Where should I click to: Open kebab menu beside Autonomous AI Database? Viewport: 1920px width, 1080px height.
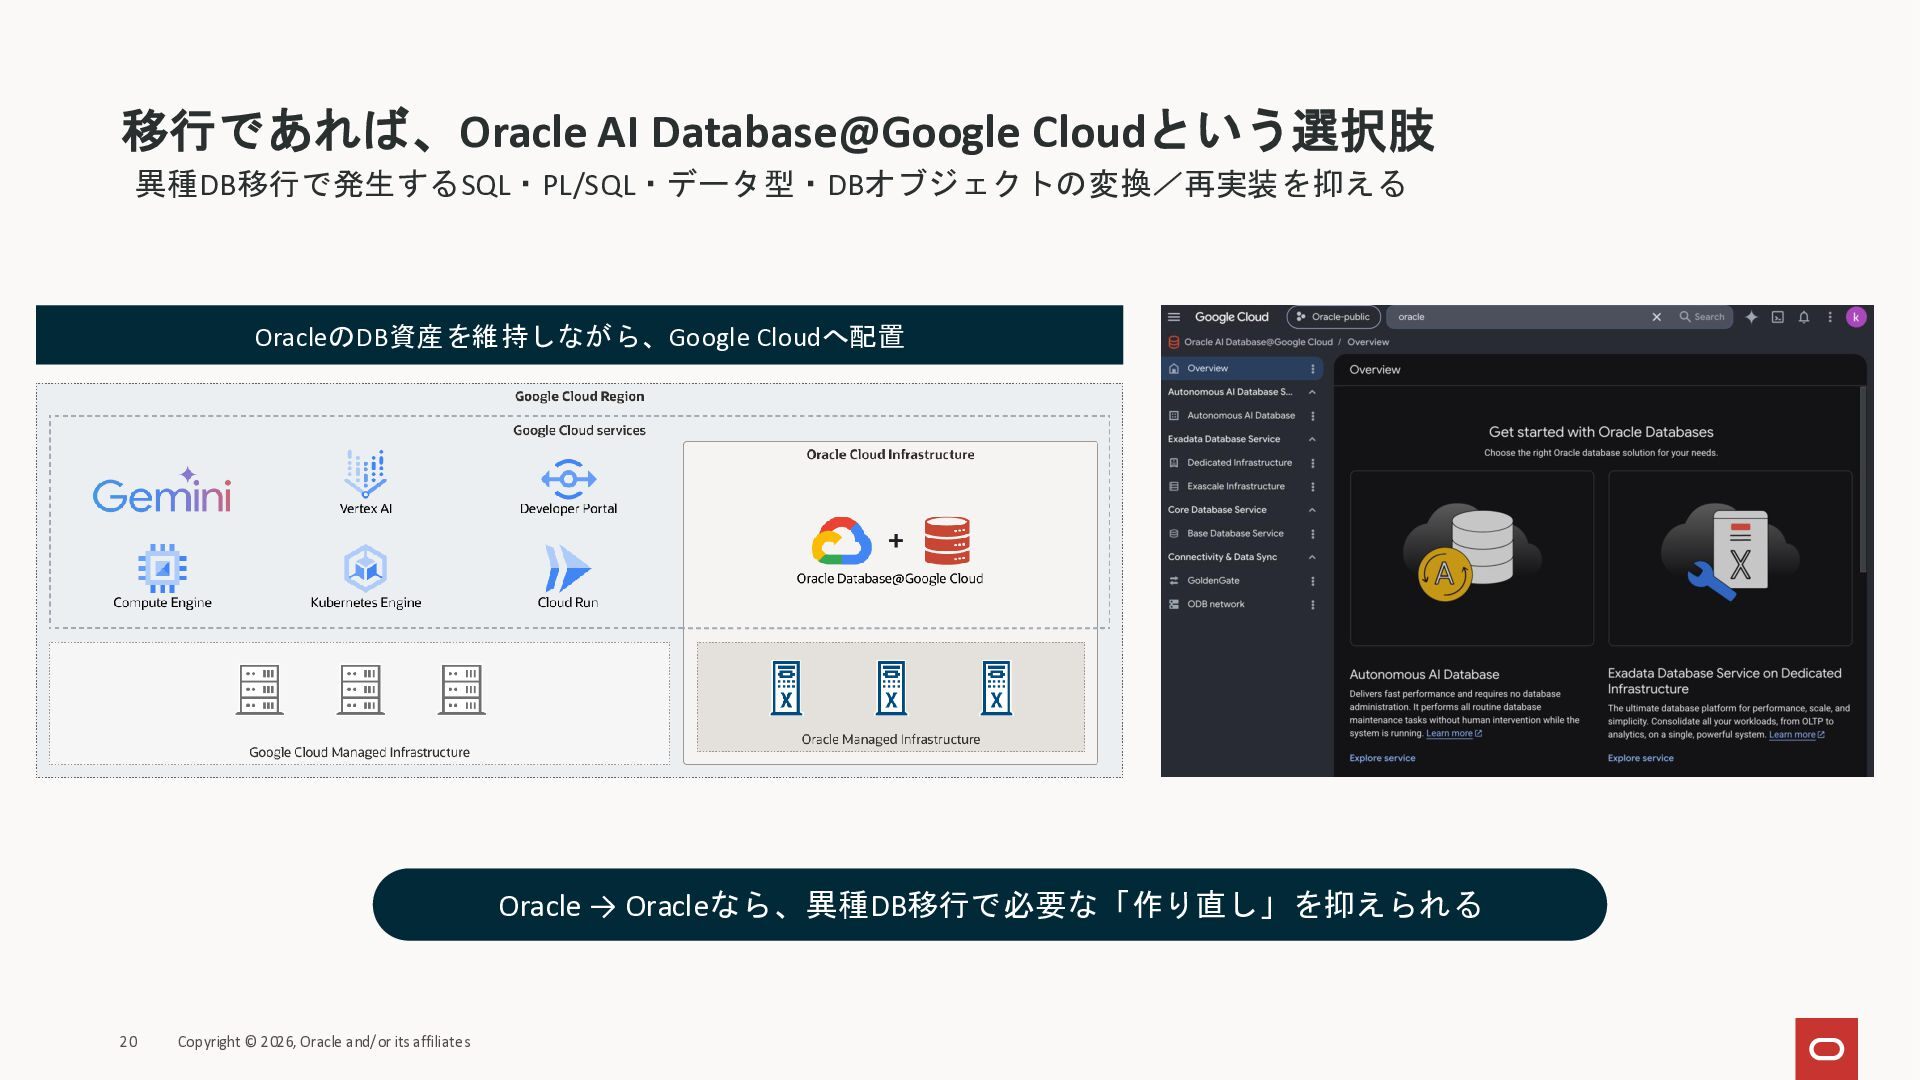pos(1313,416)
